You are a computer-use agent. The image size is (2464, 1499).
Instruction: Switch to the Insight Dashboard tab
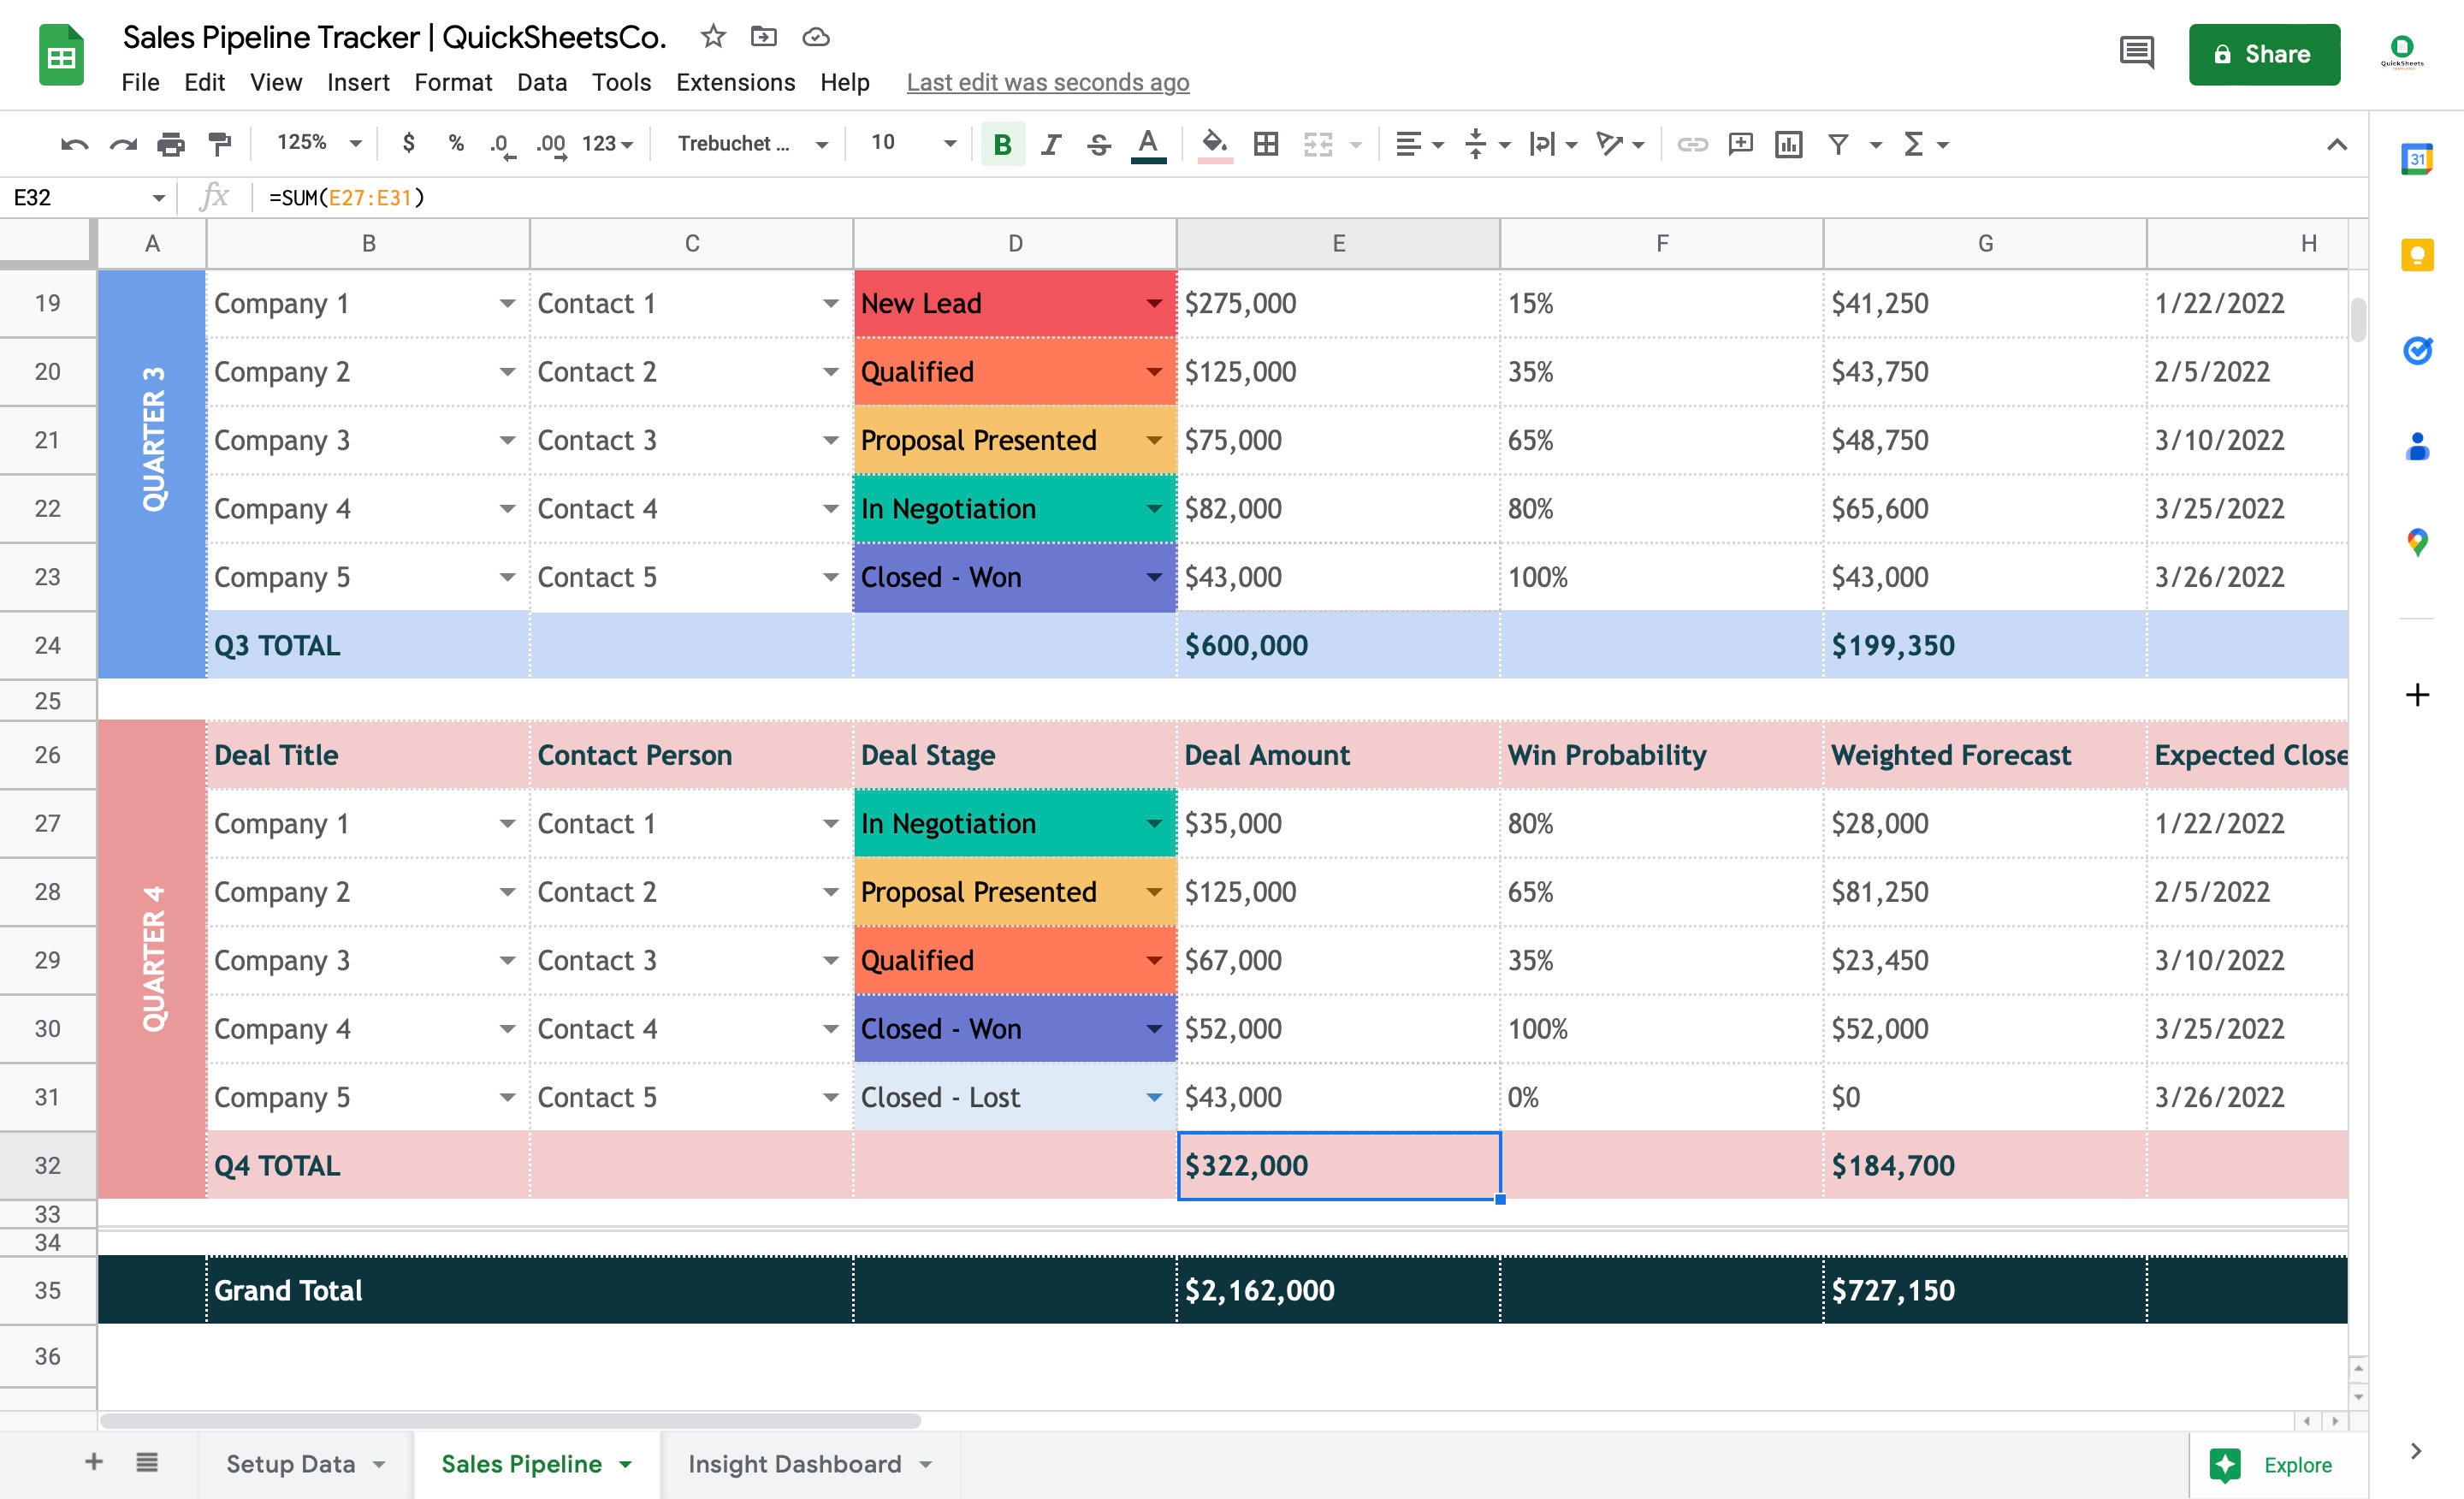[x=794, y=1464]
